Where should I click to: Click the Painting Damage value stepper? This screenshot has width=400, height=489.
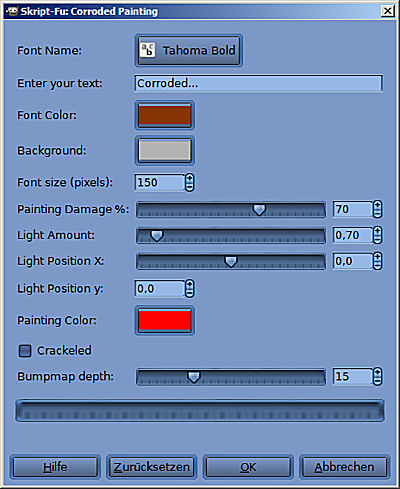pos(377,209)
